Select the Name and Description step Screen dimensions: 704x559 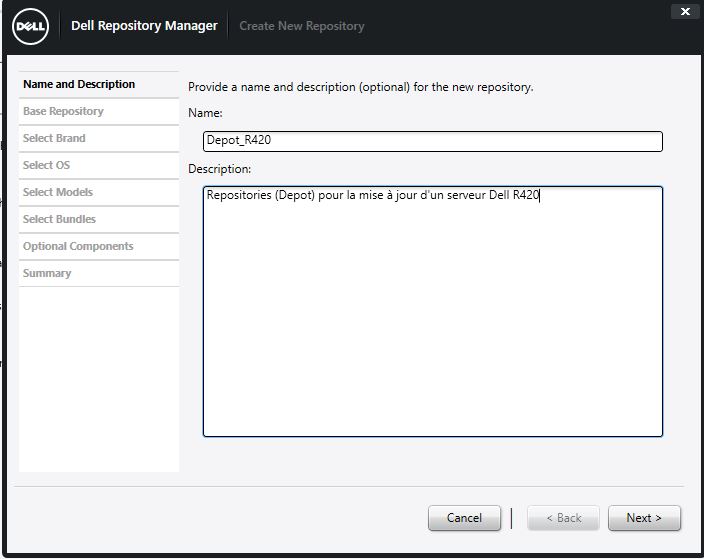[x=99, y=84]
